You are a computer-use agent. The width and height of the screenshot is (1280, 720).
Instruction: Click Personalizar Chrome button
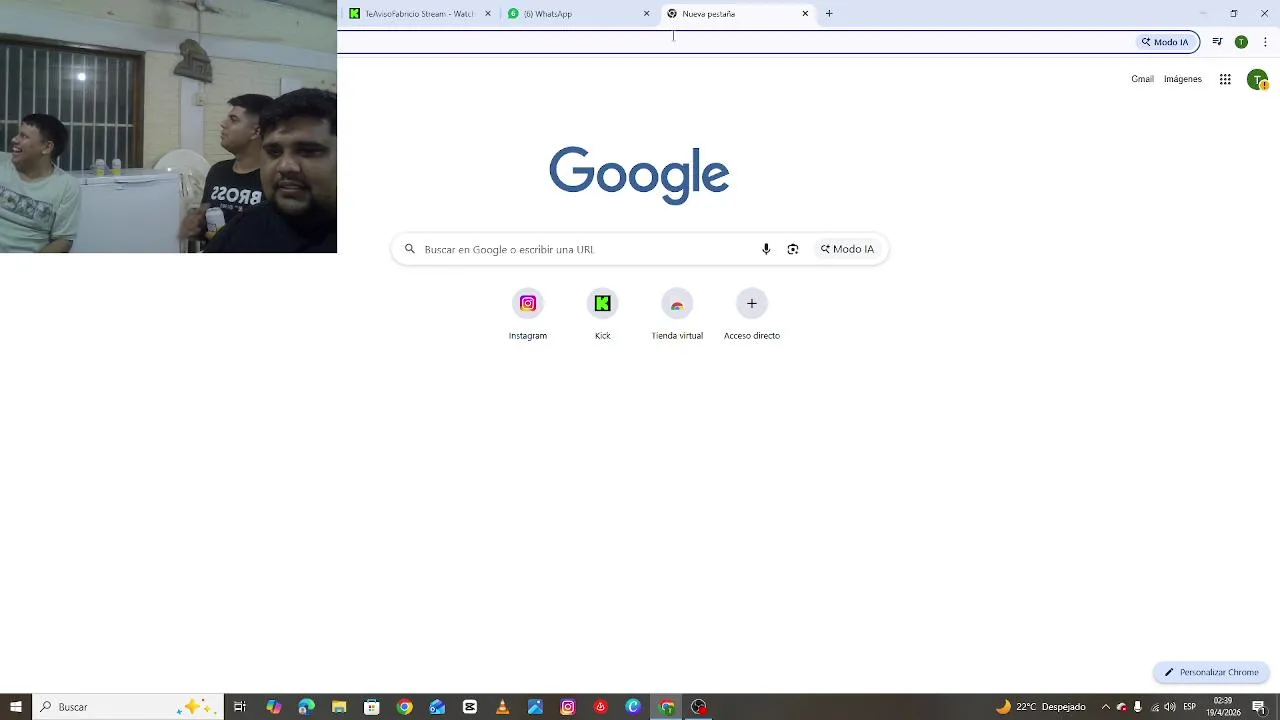coord(1211,672)
